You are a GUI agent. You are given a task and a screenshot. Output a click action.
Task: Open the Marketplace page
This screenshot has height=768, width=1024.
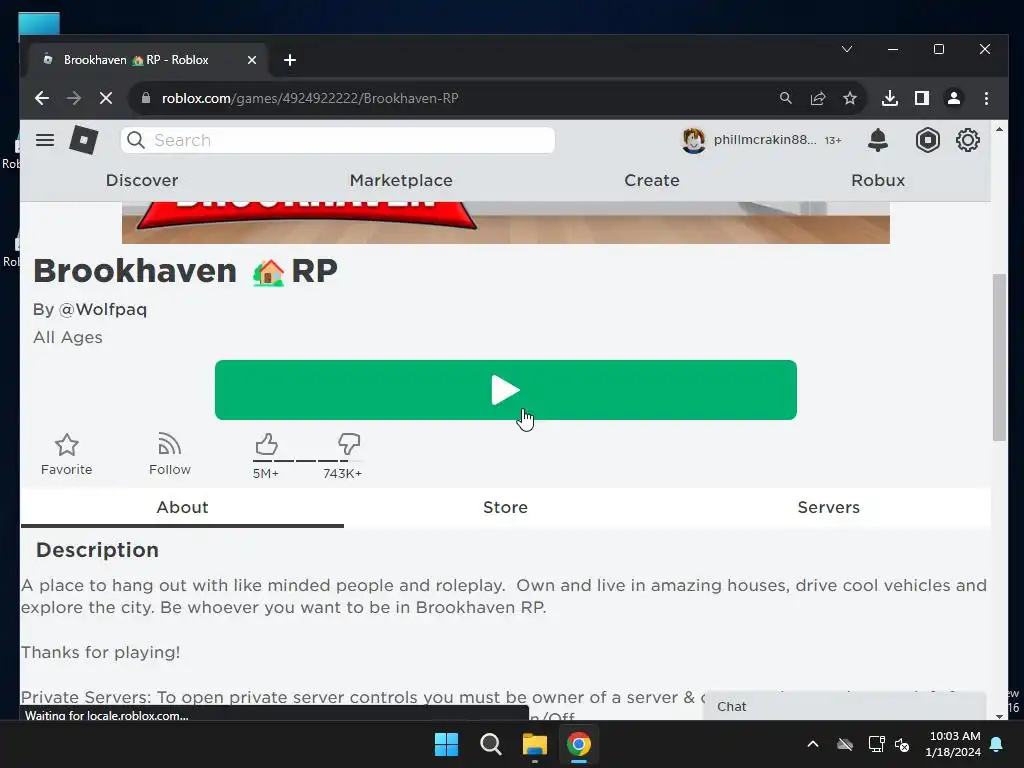pos(401,180)
